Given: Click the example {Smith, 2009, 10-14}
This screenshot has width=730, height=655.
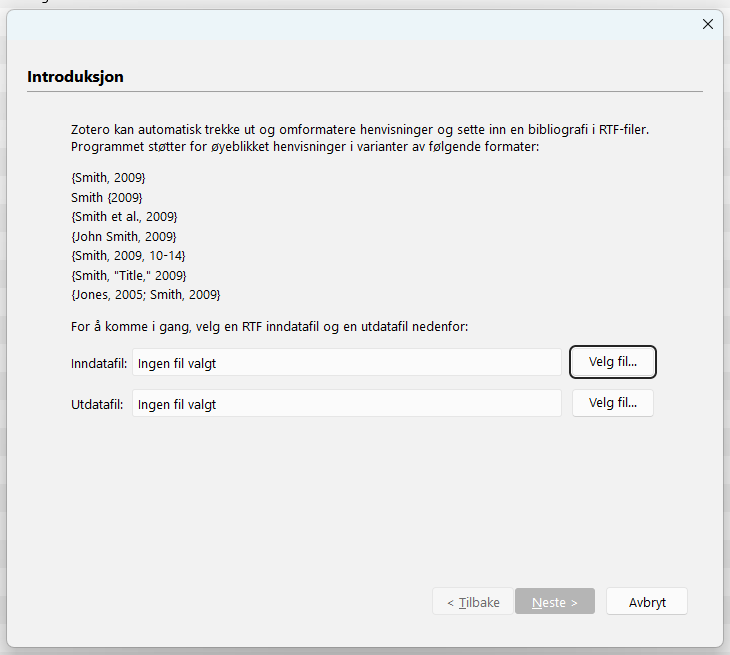Looking at the screenshot, I should tap(128, 256).
